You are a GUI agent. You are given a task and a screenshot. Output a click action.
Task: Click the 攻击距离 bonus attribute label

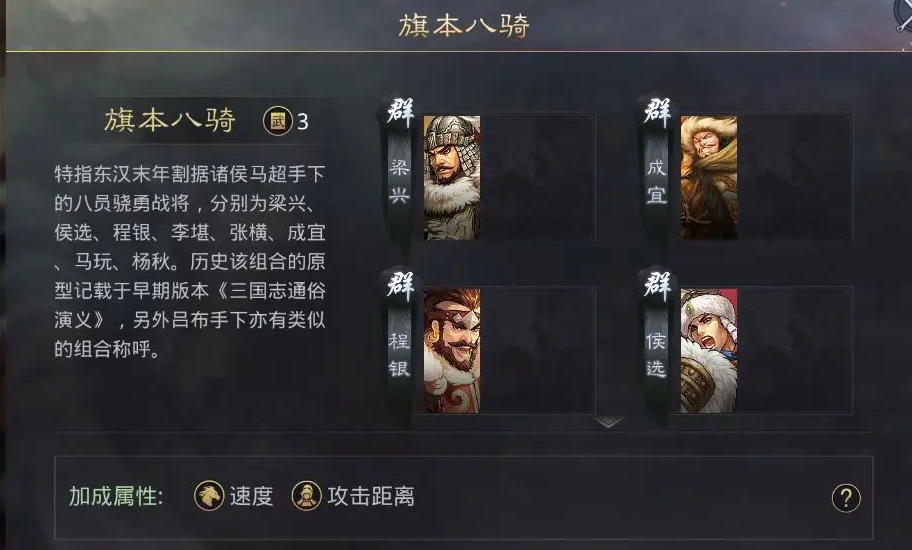click(x=371, y=497)
